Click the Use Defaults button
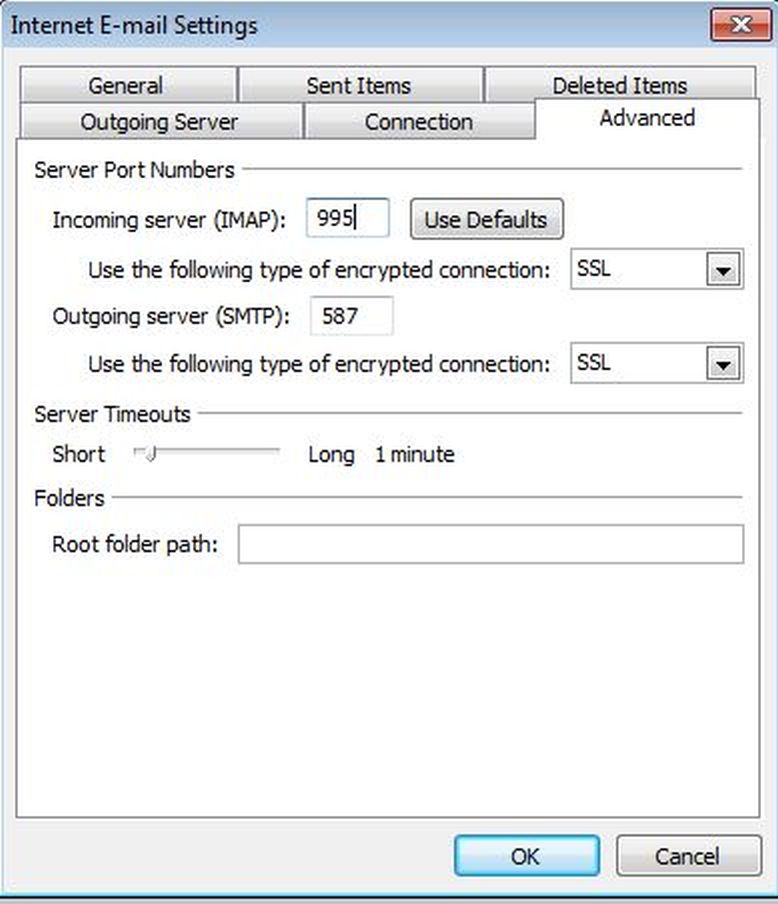The height and width of the screenshot is (904, 778). (x=487, y=219)
